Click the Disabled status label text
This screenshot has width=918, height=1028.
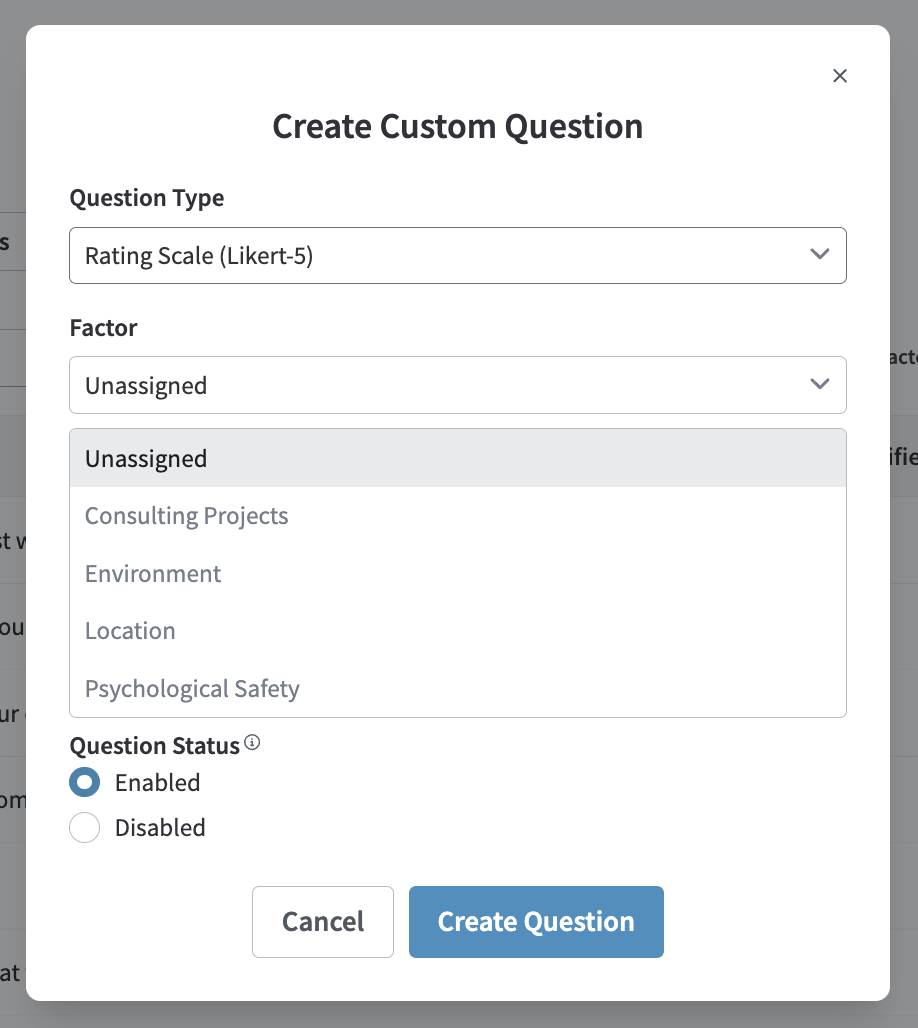(160, 828)
